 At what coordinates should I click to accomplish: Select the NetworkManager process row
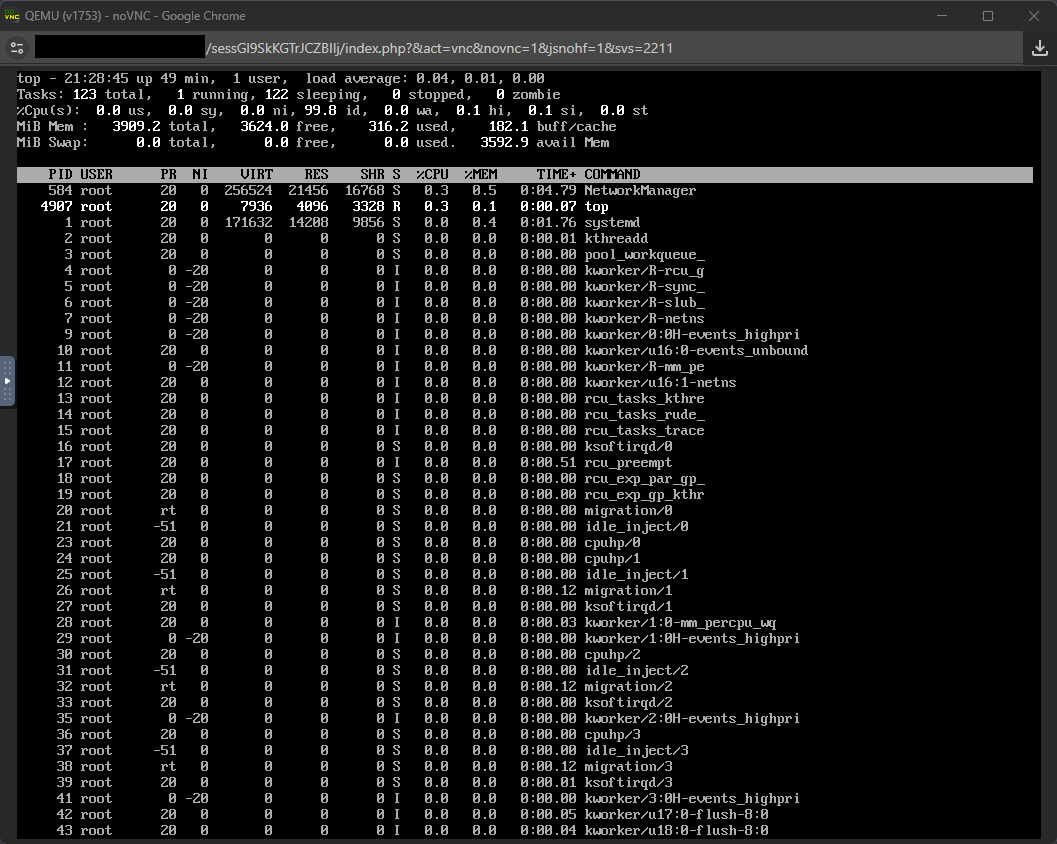pos(524,191)
